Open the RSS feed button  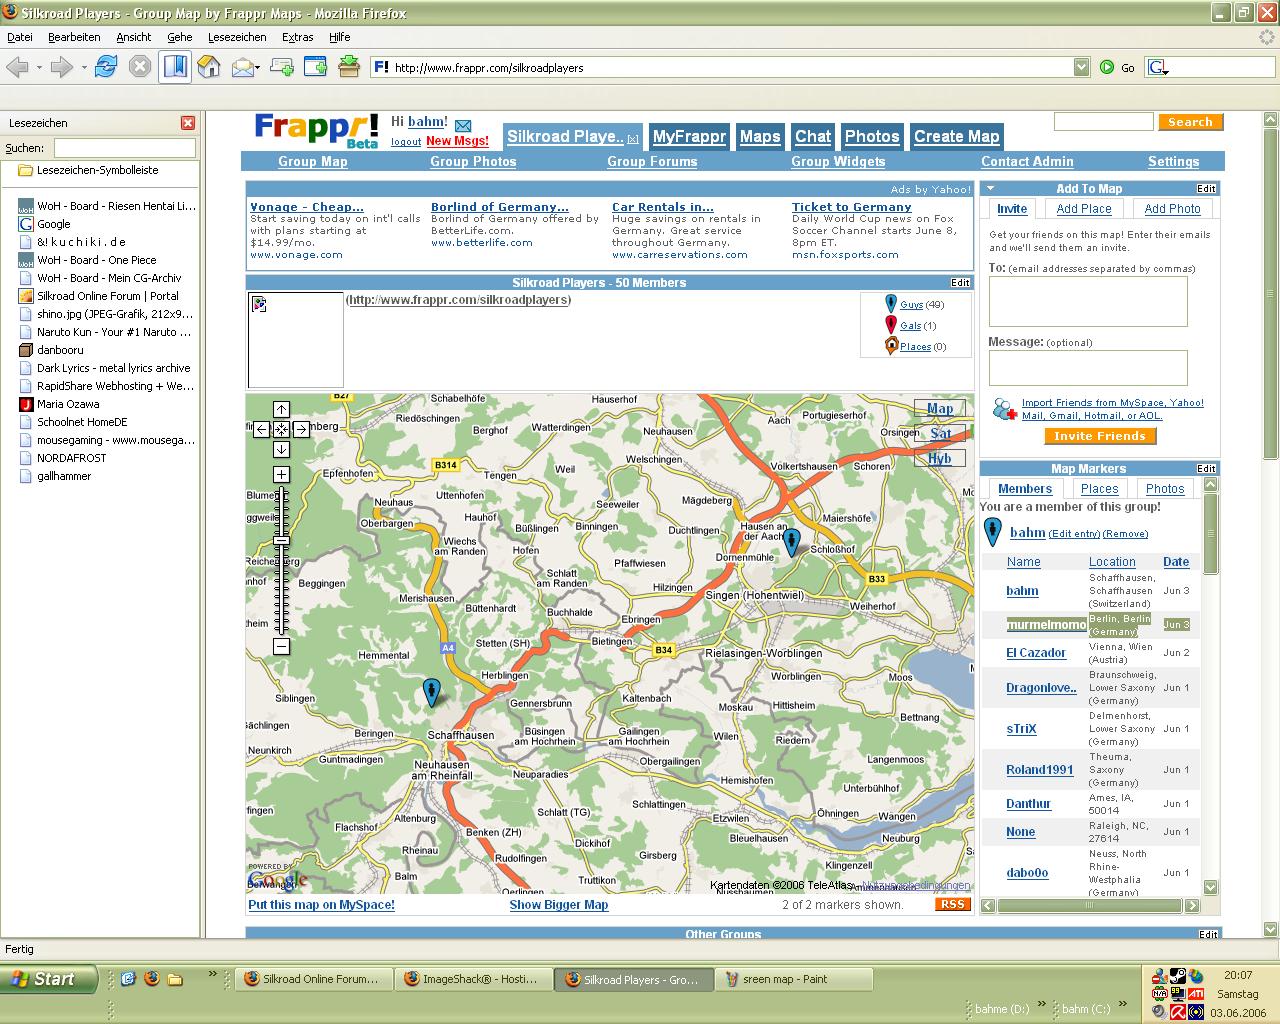953,904
